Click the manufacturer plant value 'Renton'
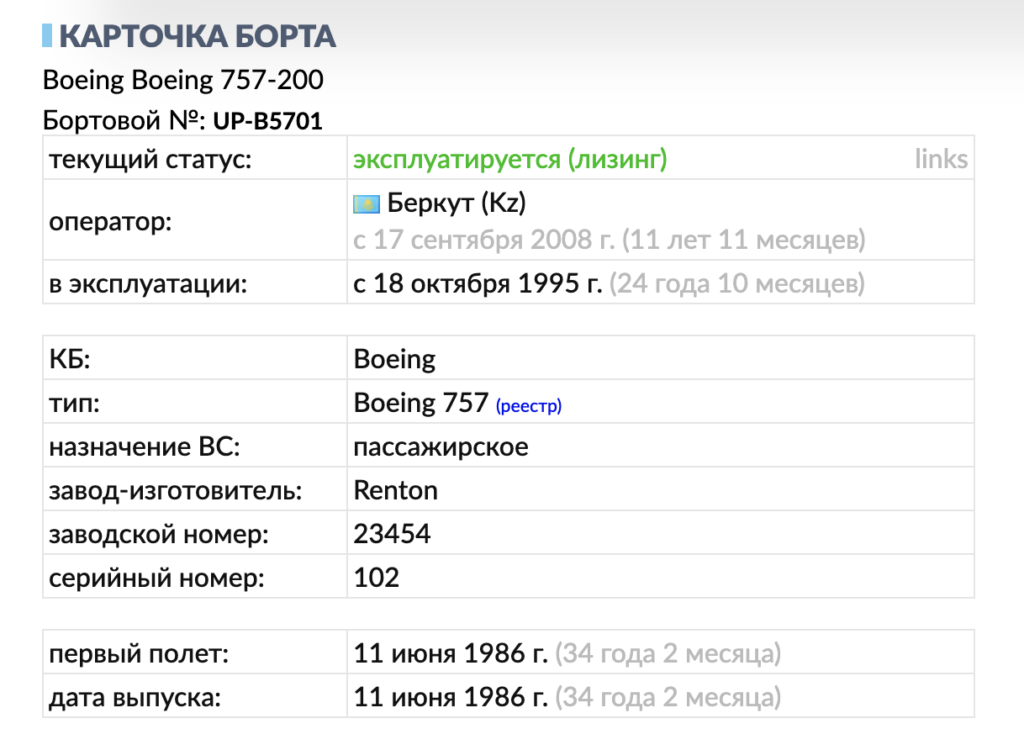Image resolution: width=1024 pixels, height=750 pixels. pyautogui.click(x=395, y=491)
